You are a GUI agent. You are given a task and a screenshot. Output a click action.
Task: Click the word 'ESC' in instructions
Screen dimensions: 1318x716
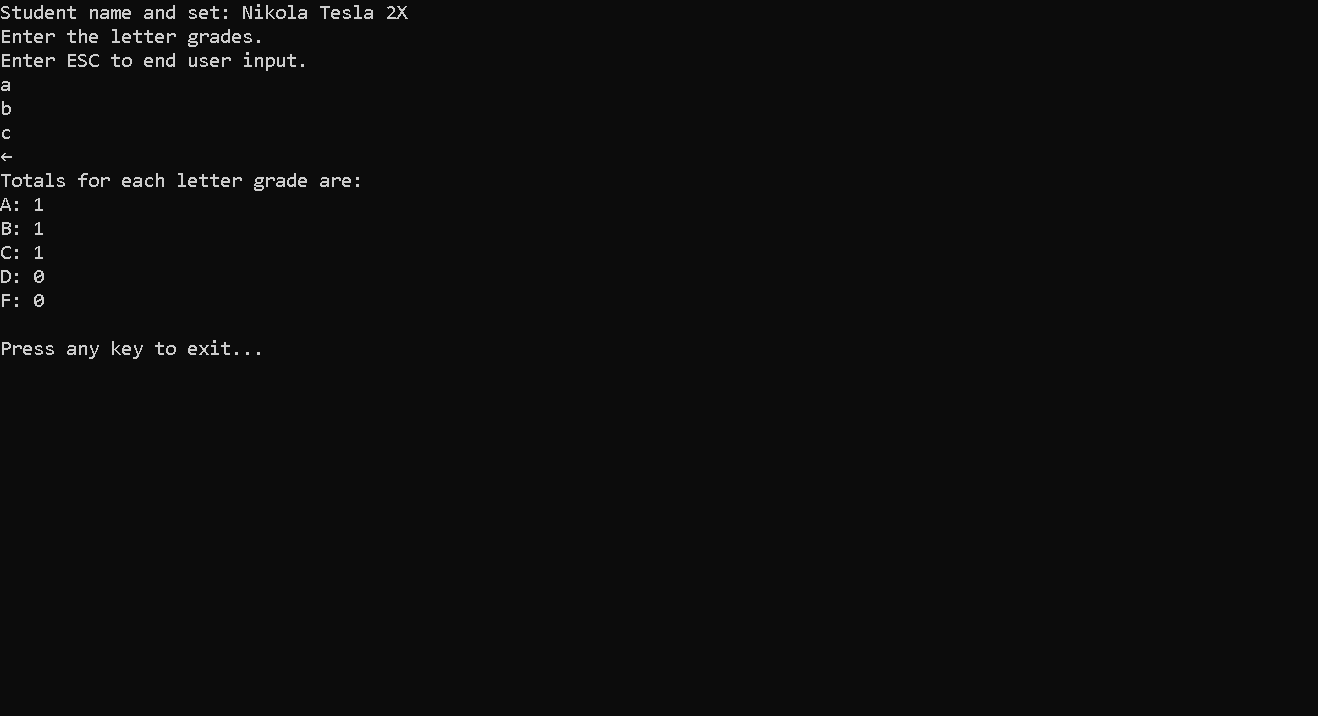pyautogui.click(x=83, y=61)
